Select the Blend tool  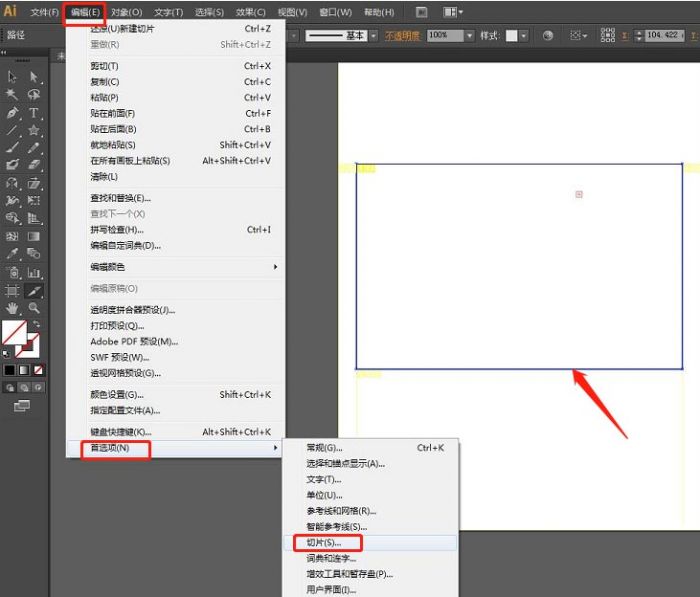pos(34,254)
